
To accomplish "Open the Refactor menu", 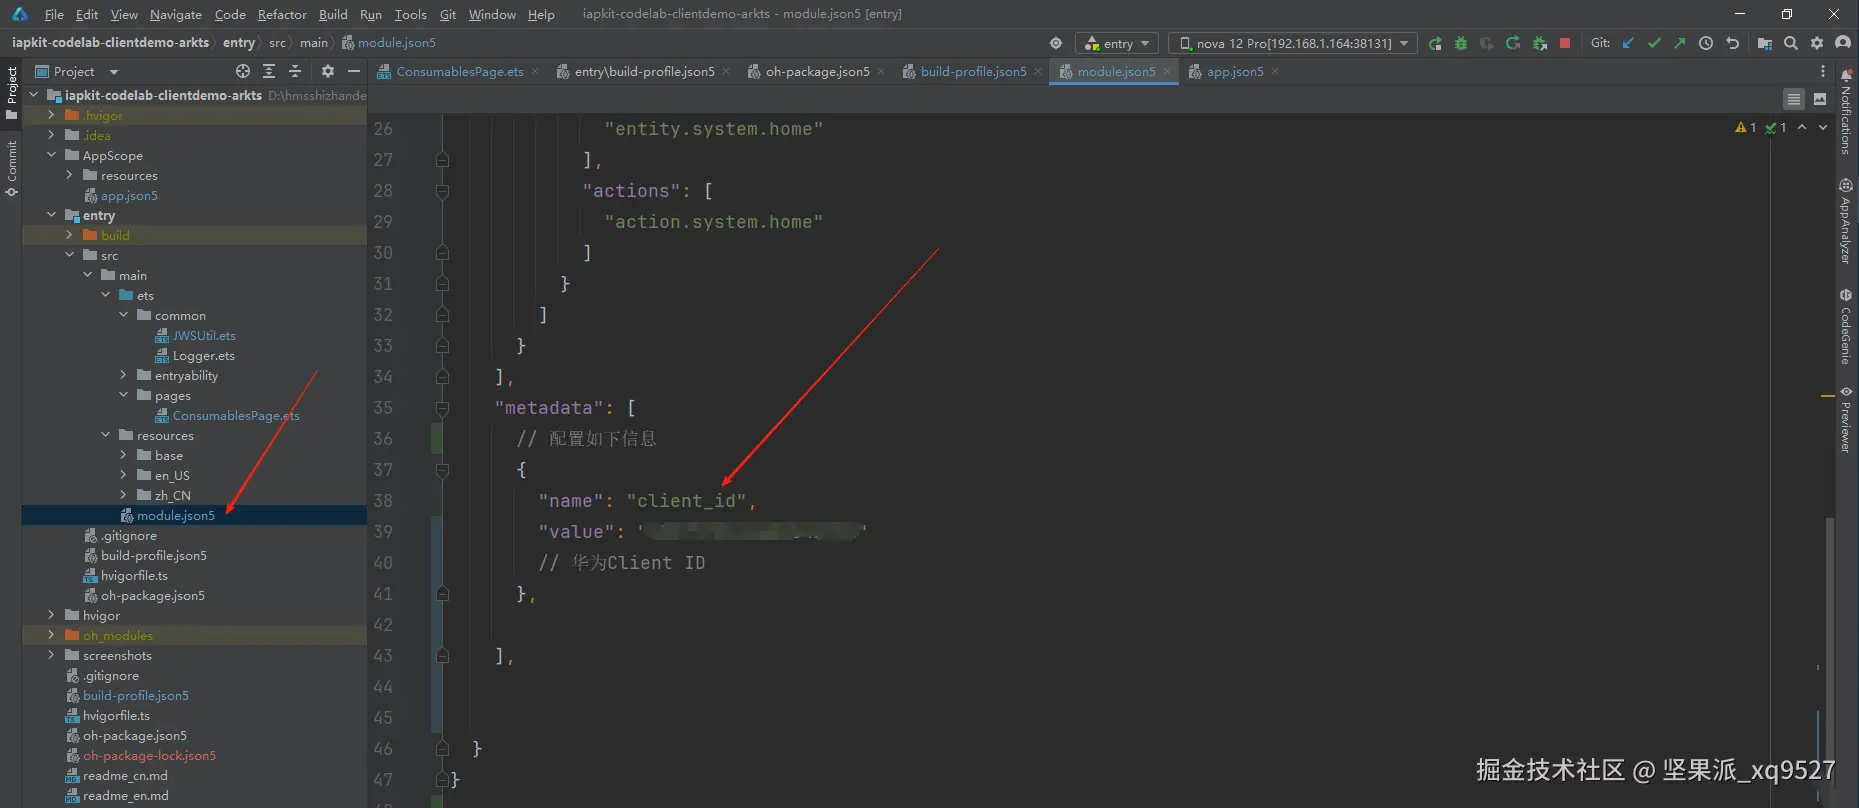I will pyautogui.click(x=282, y=14).
